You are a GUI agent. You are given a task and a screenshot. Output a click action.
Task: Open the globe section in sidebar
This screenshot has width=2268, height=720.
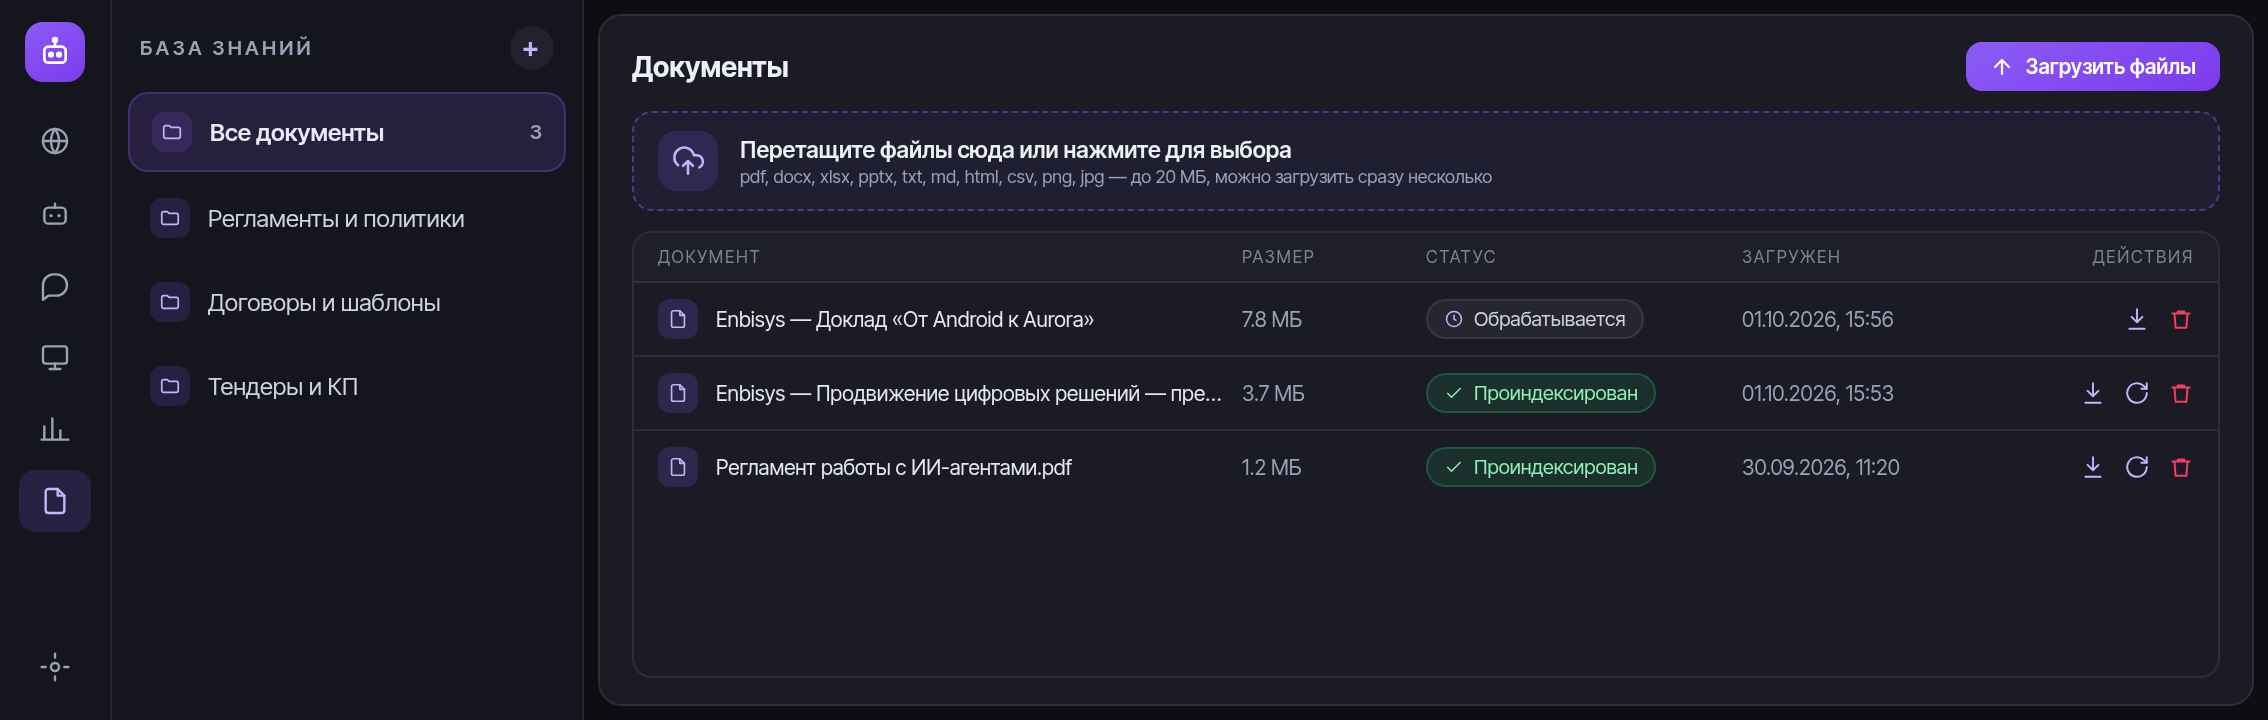point(55,141)
